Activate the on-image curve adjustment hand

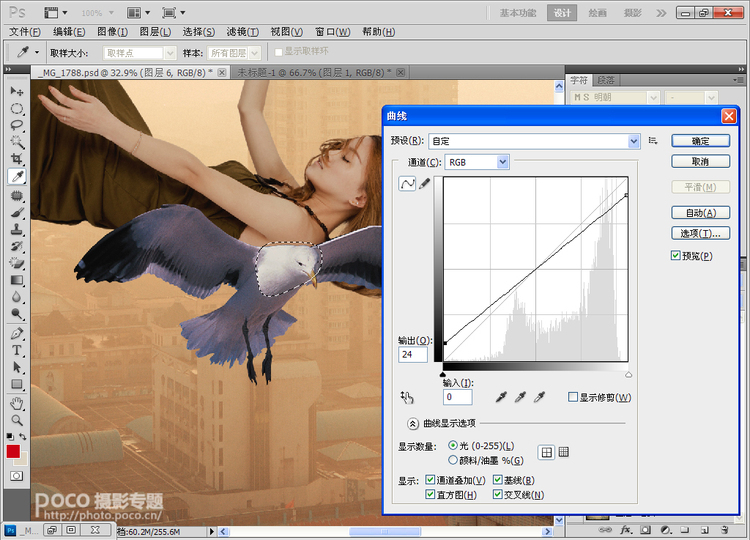407,397
